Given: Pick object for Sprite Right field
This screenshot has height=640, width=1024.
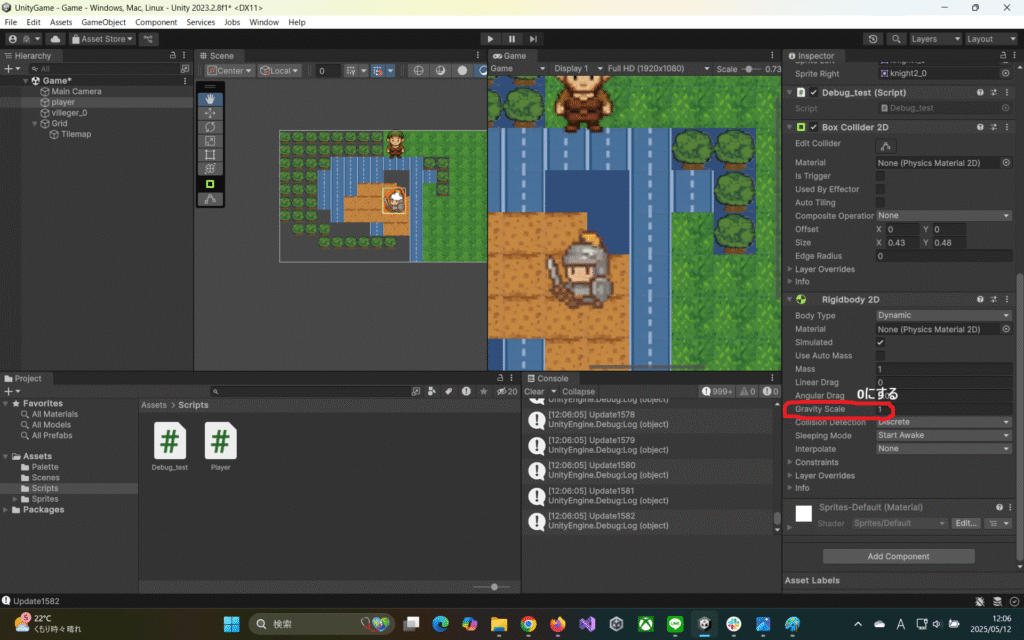Looking at the screenshot, I should click(x=1006, y=73).
